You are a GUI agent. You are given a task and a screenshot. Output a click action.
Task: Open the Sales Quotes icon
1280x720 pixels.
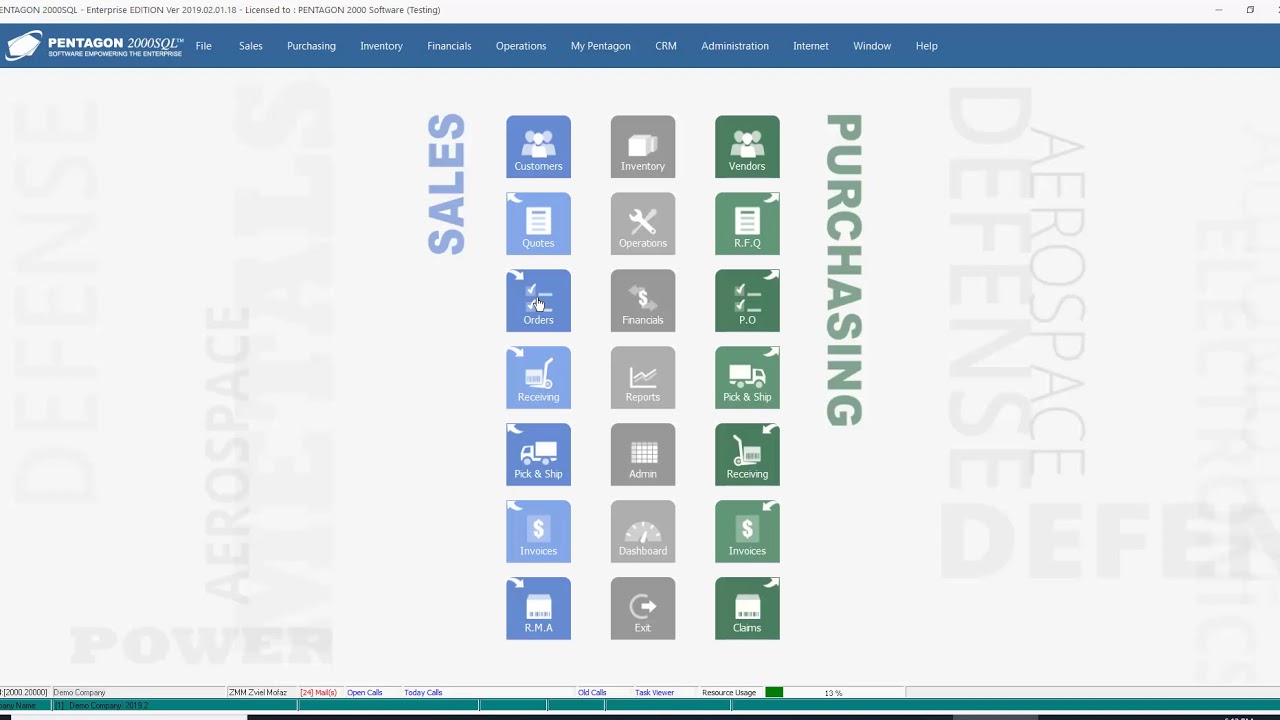click(x=538, y=224)
